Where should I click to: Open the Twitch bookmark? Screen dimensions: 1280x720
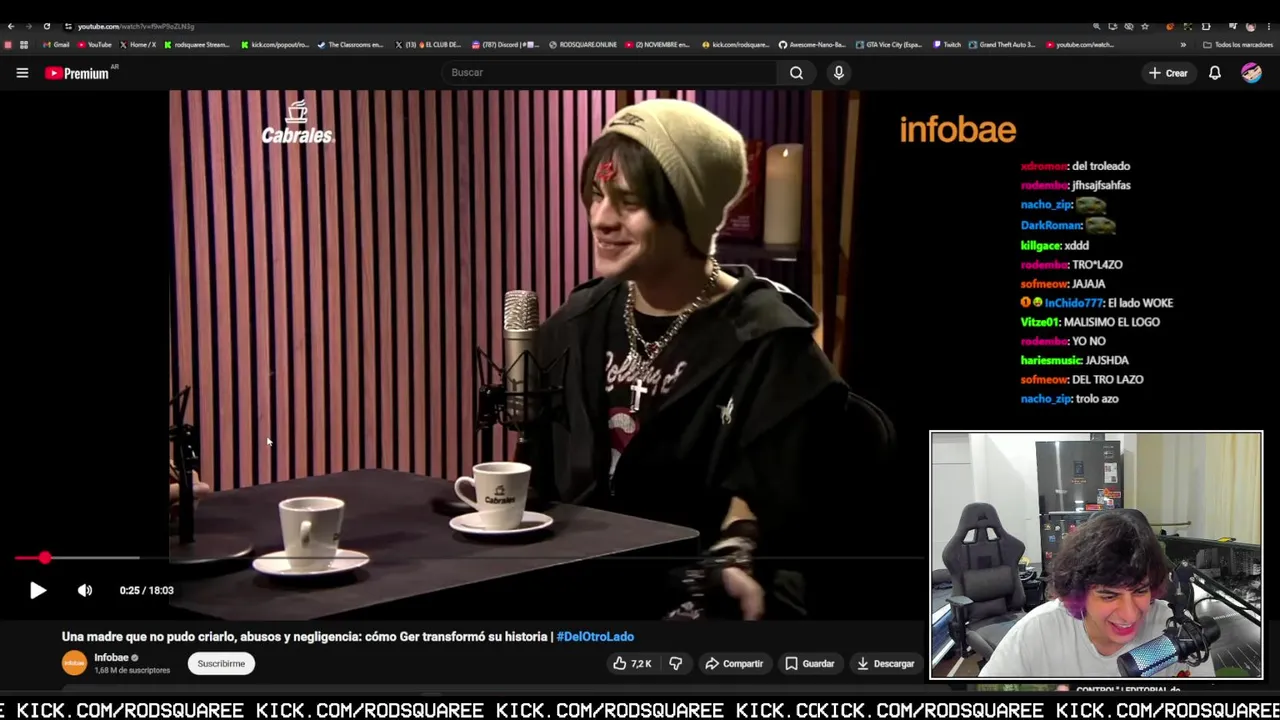click(947, 45)
